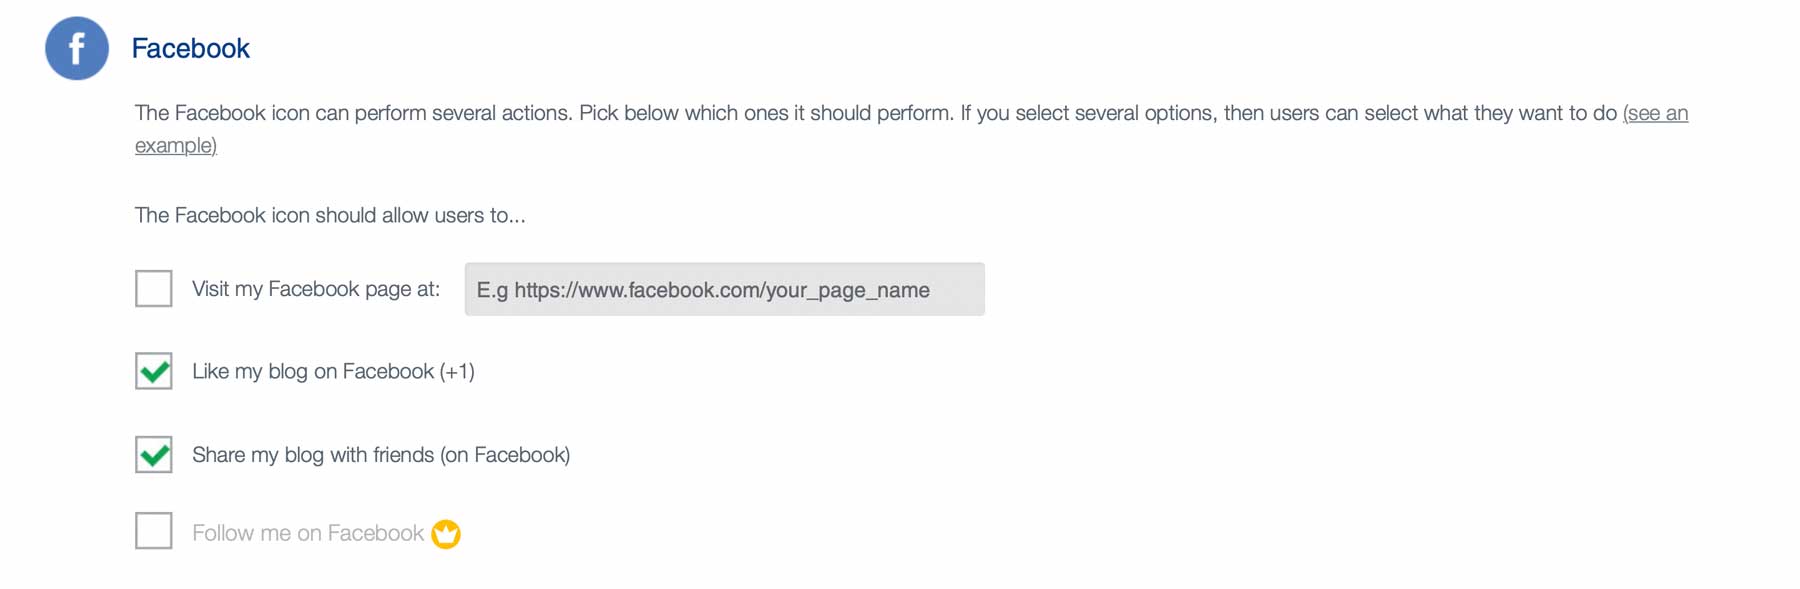Click the blue Facebook "f" logo icon
The image size is (1800, 589).
click(76, 48)
